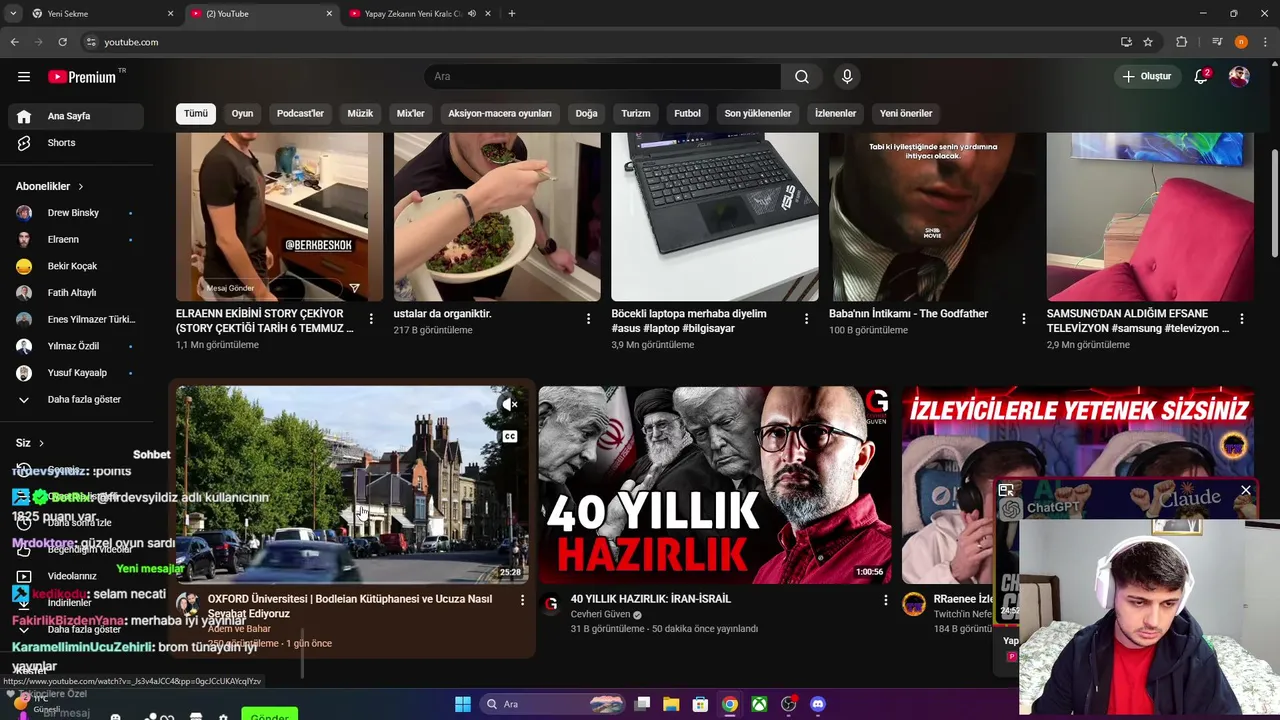Select the İzlenenler filter chip
Viewport: 1280px width, 720px height.
835,114
